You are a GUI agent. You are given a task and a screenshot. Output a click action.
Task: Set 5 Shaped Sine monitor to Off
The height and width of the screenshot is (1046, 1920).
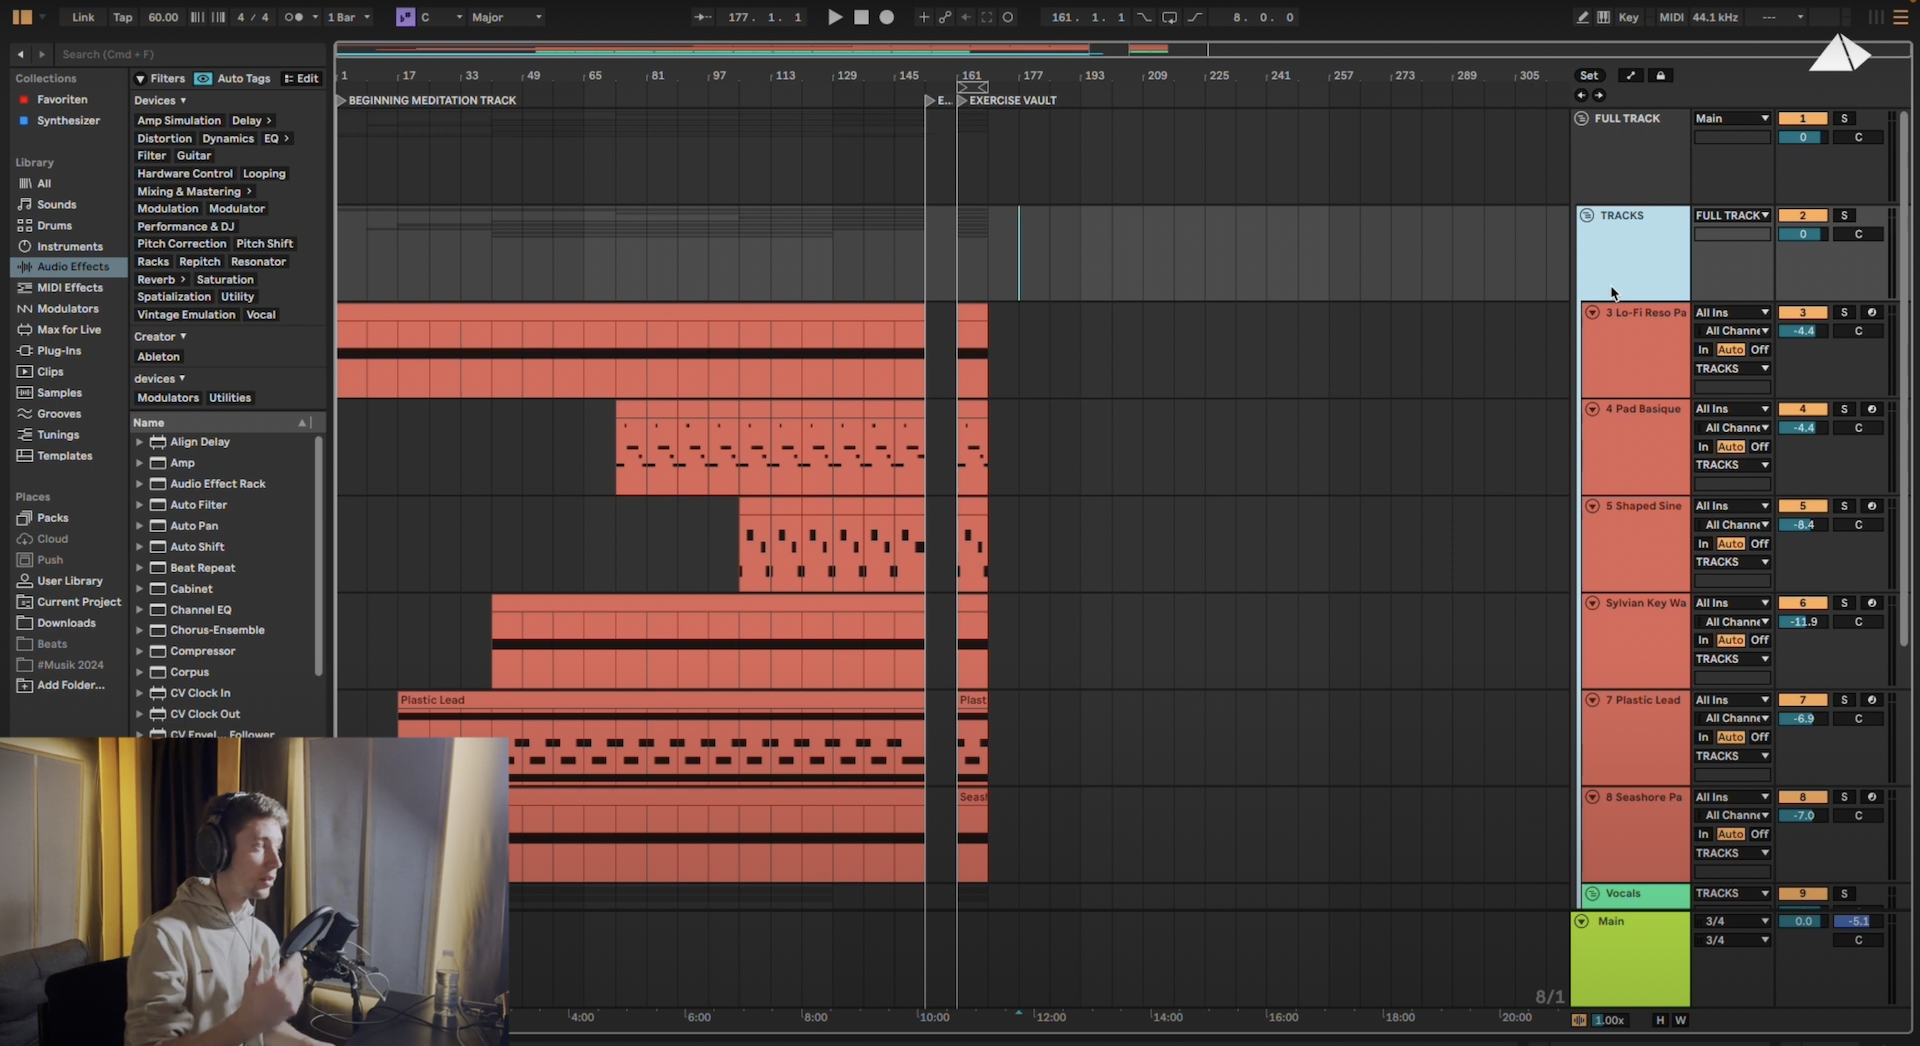click(x=1759, y=544)
